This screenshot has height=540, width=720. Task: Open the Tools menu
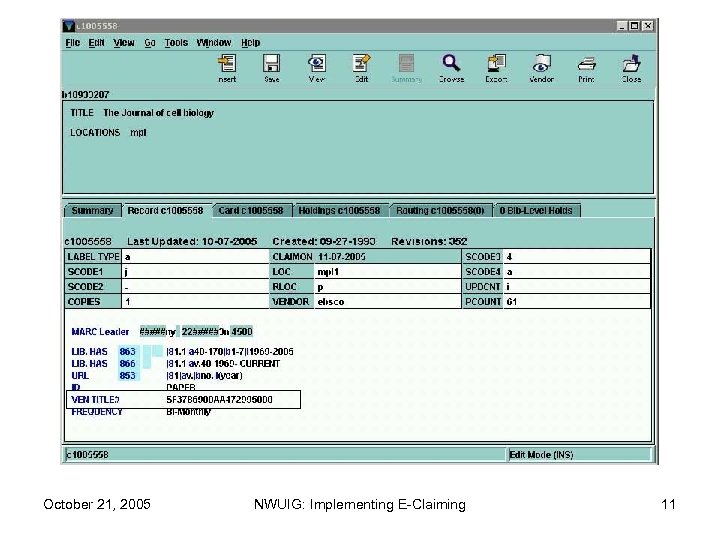(x=176, y=43)
